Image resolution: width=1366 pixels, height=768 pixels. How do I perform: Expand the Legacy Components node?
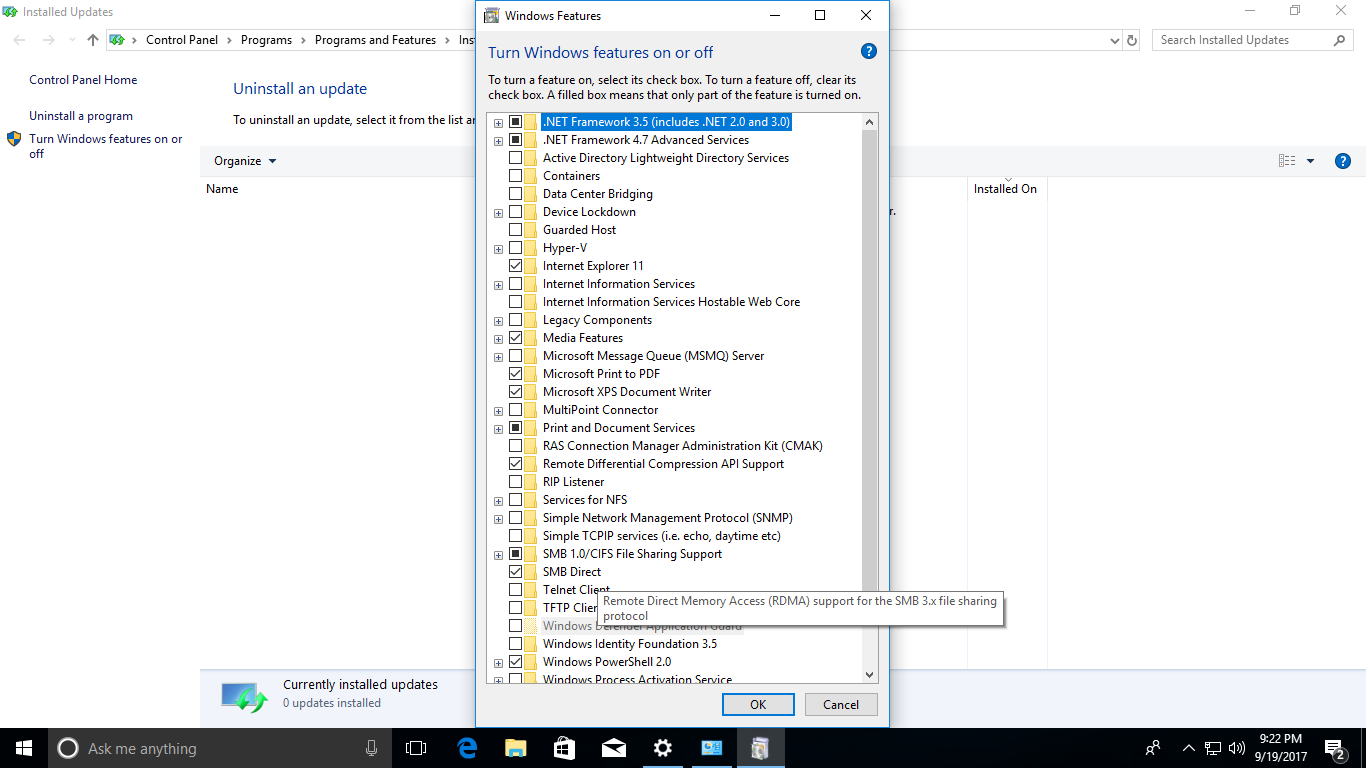[x=498, y=321]
